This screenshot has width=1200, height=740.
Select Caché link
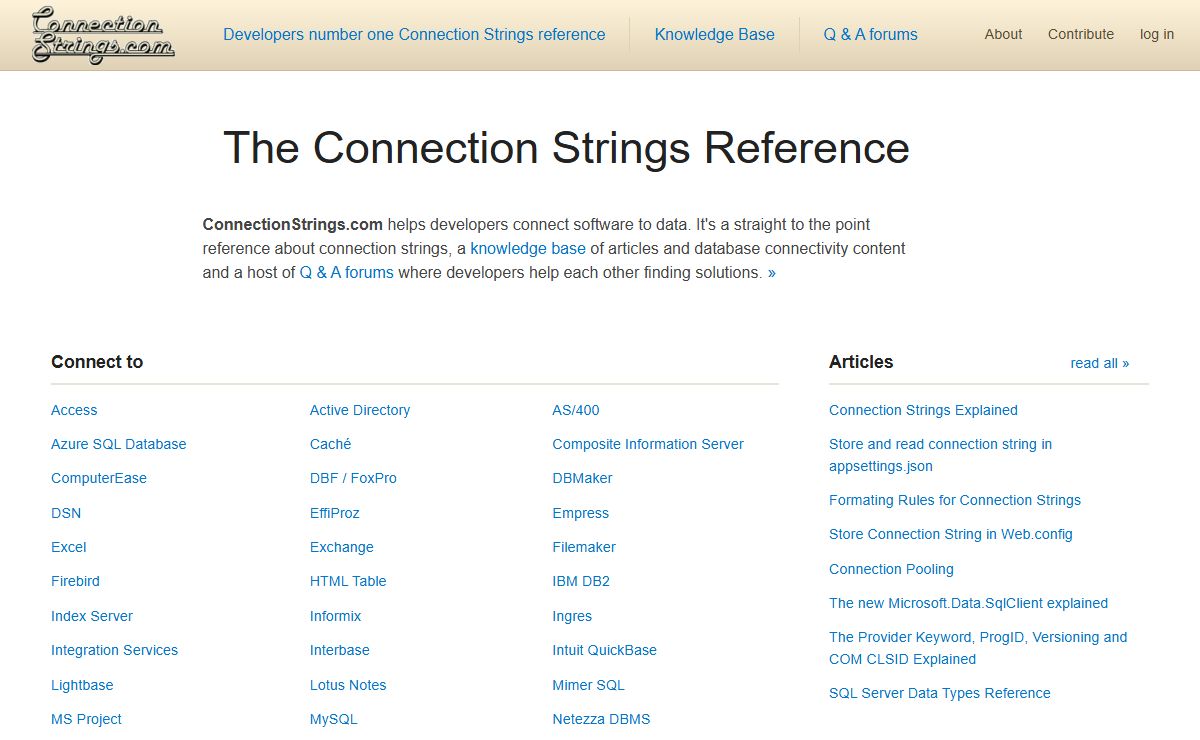tap(330, 444)
